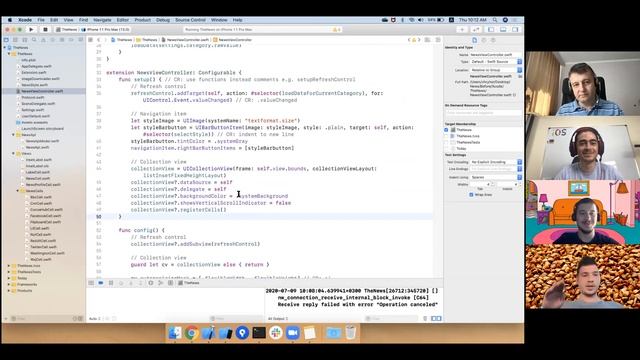Open the Product menu

point(142,20)
